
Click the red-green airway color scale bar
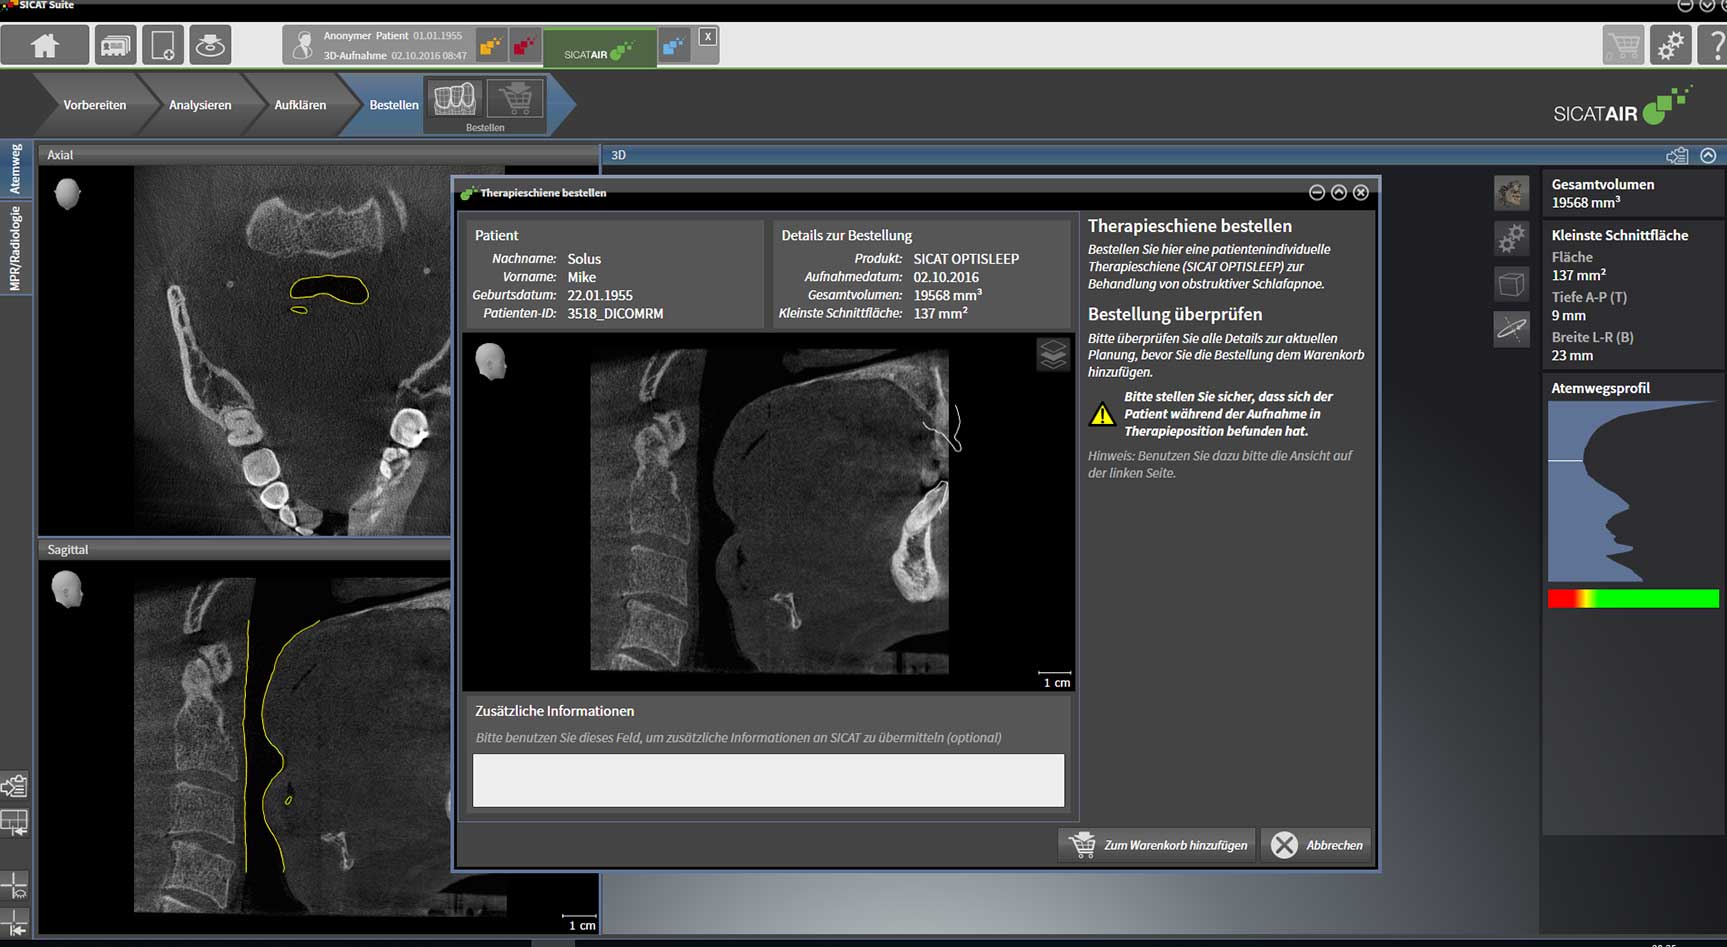point(1633,598)
